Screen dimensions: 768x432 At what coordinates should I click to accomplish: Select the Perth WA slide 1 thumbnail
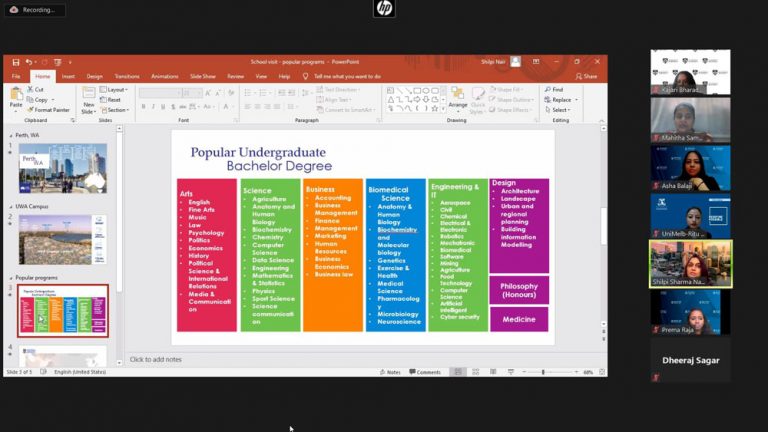[x=62, y=167]
